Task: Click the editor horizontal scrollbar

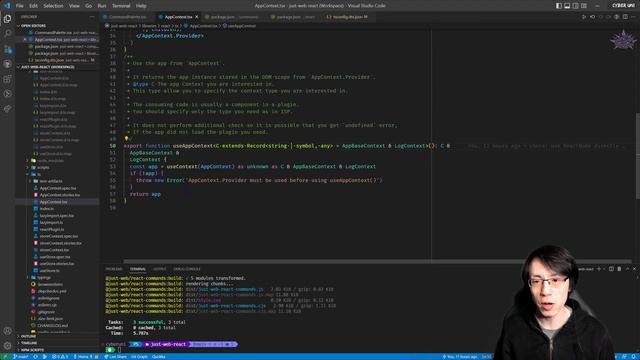Action: [x=377, y=261]
